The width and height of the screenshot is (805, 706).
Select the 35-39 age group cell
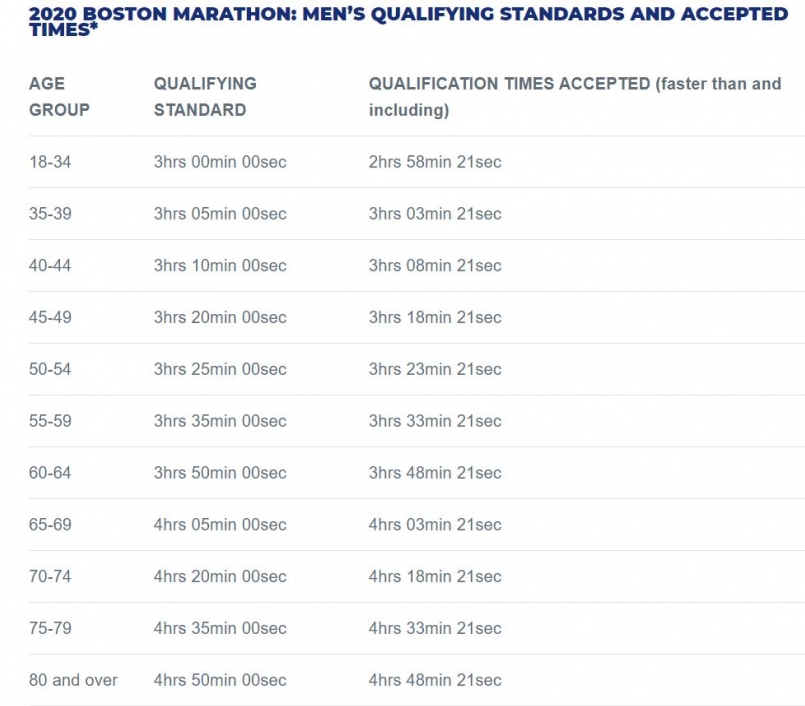tap(50, 214)
